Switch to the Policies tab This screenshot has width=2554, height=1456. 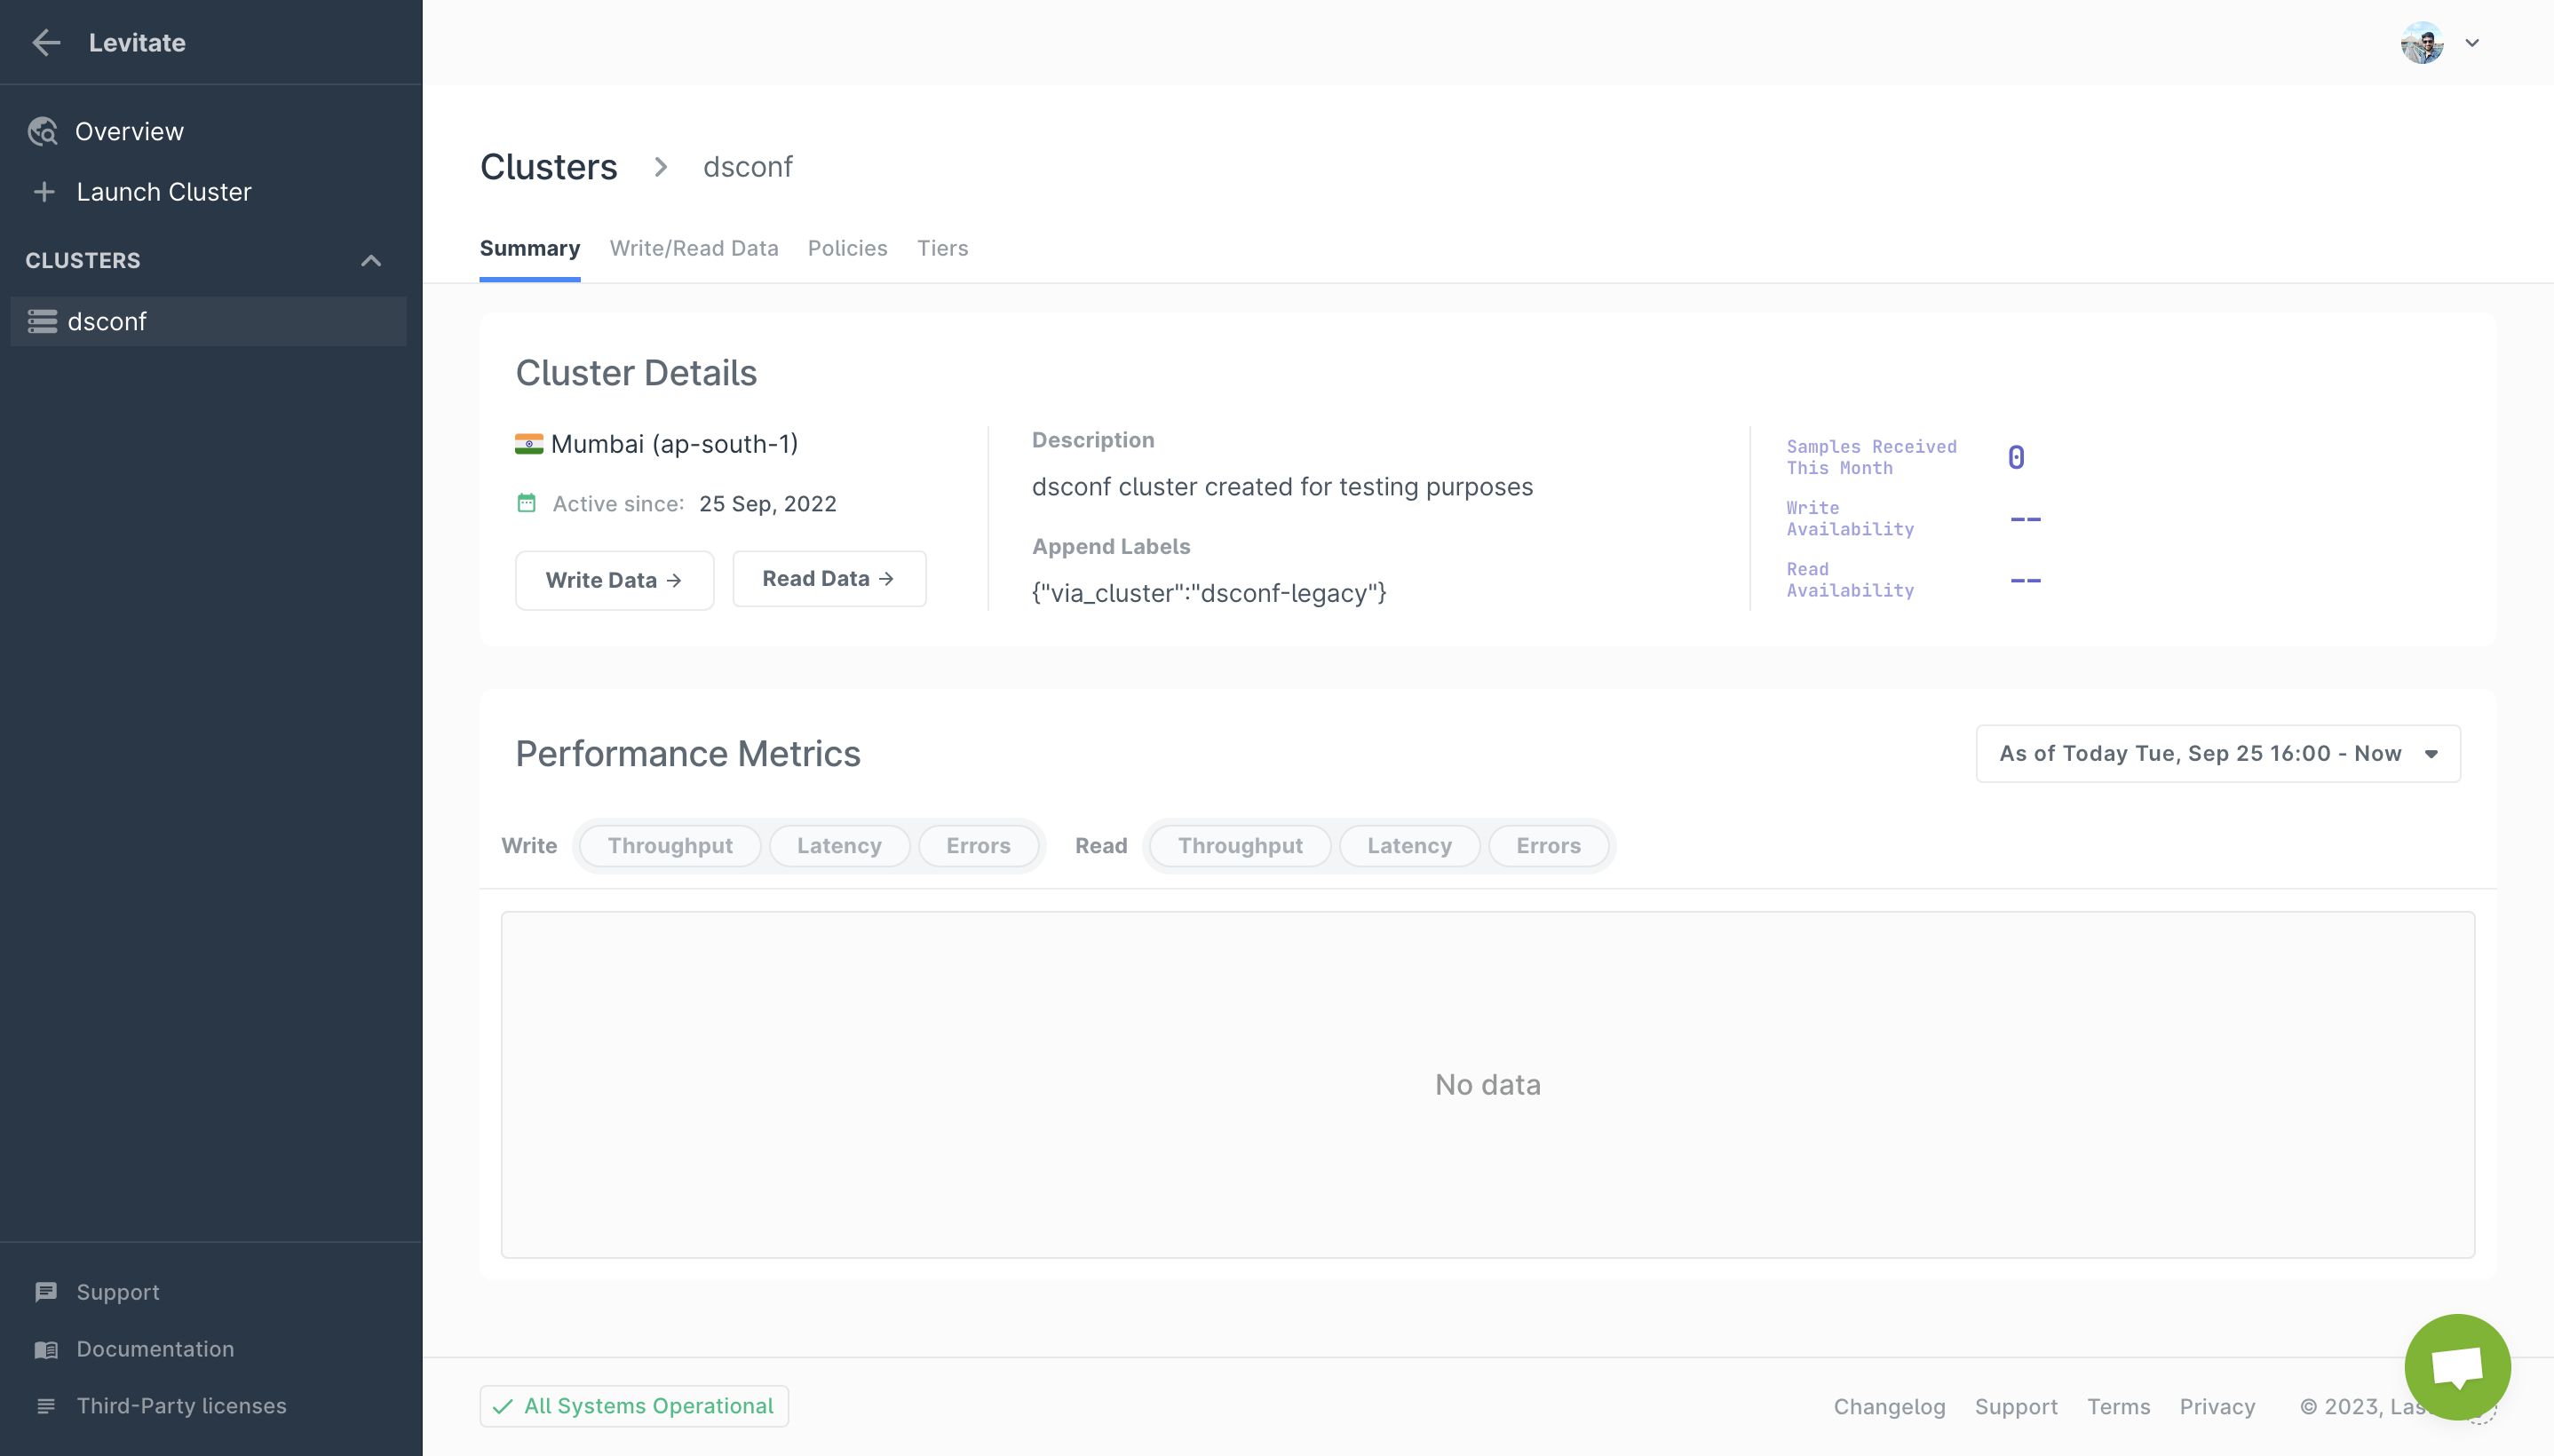click(x=847, y=248)
